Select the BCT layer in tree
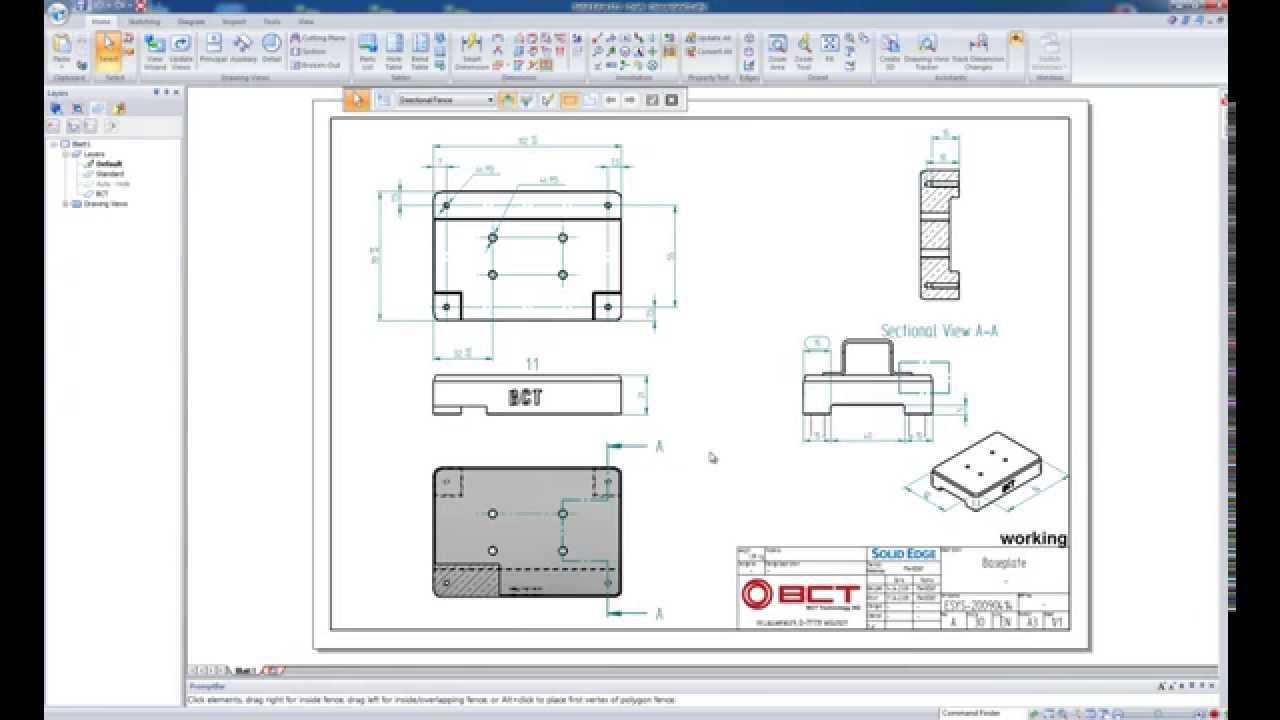 [102, 194]
